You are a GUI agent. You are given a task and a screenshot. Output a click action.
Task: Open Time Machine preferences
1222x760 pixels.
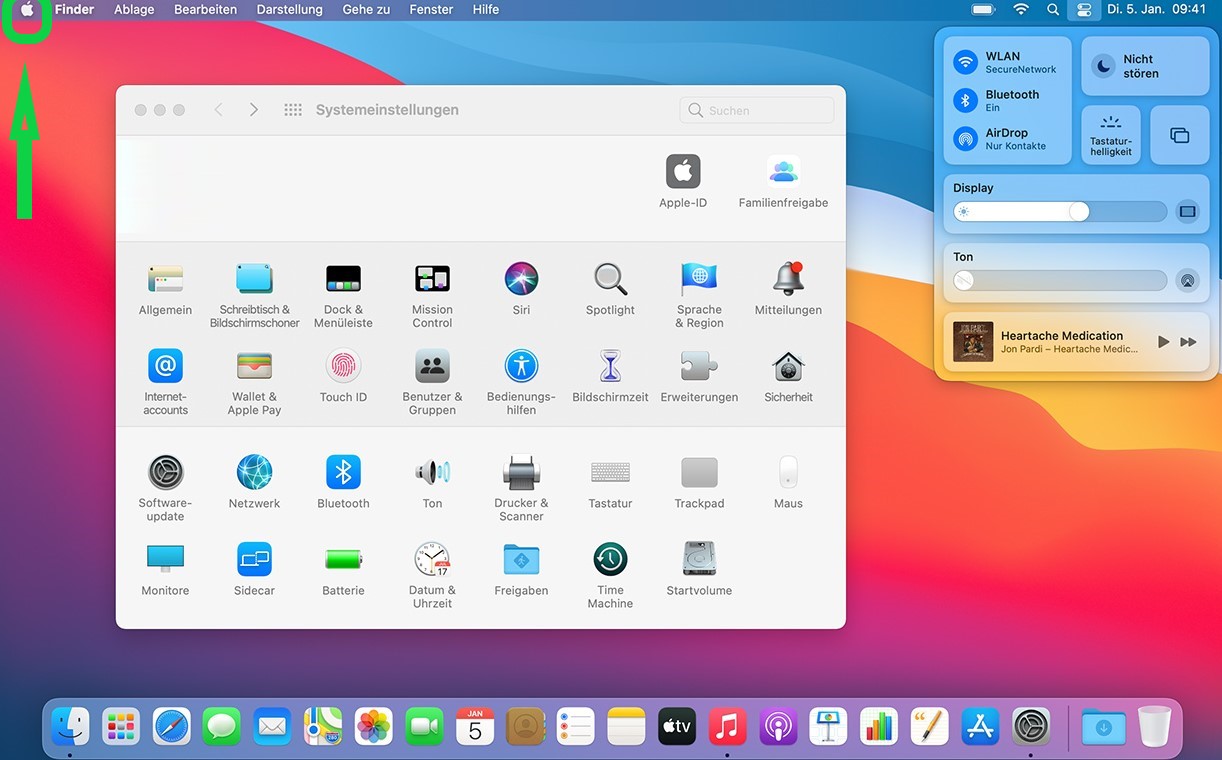pos(610,558)
